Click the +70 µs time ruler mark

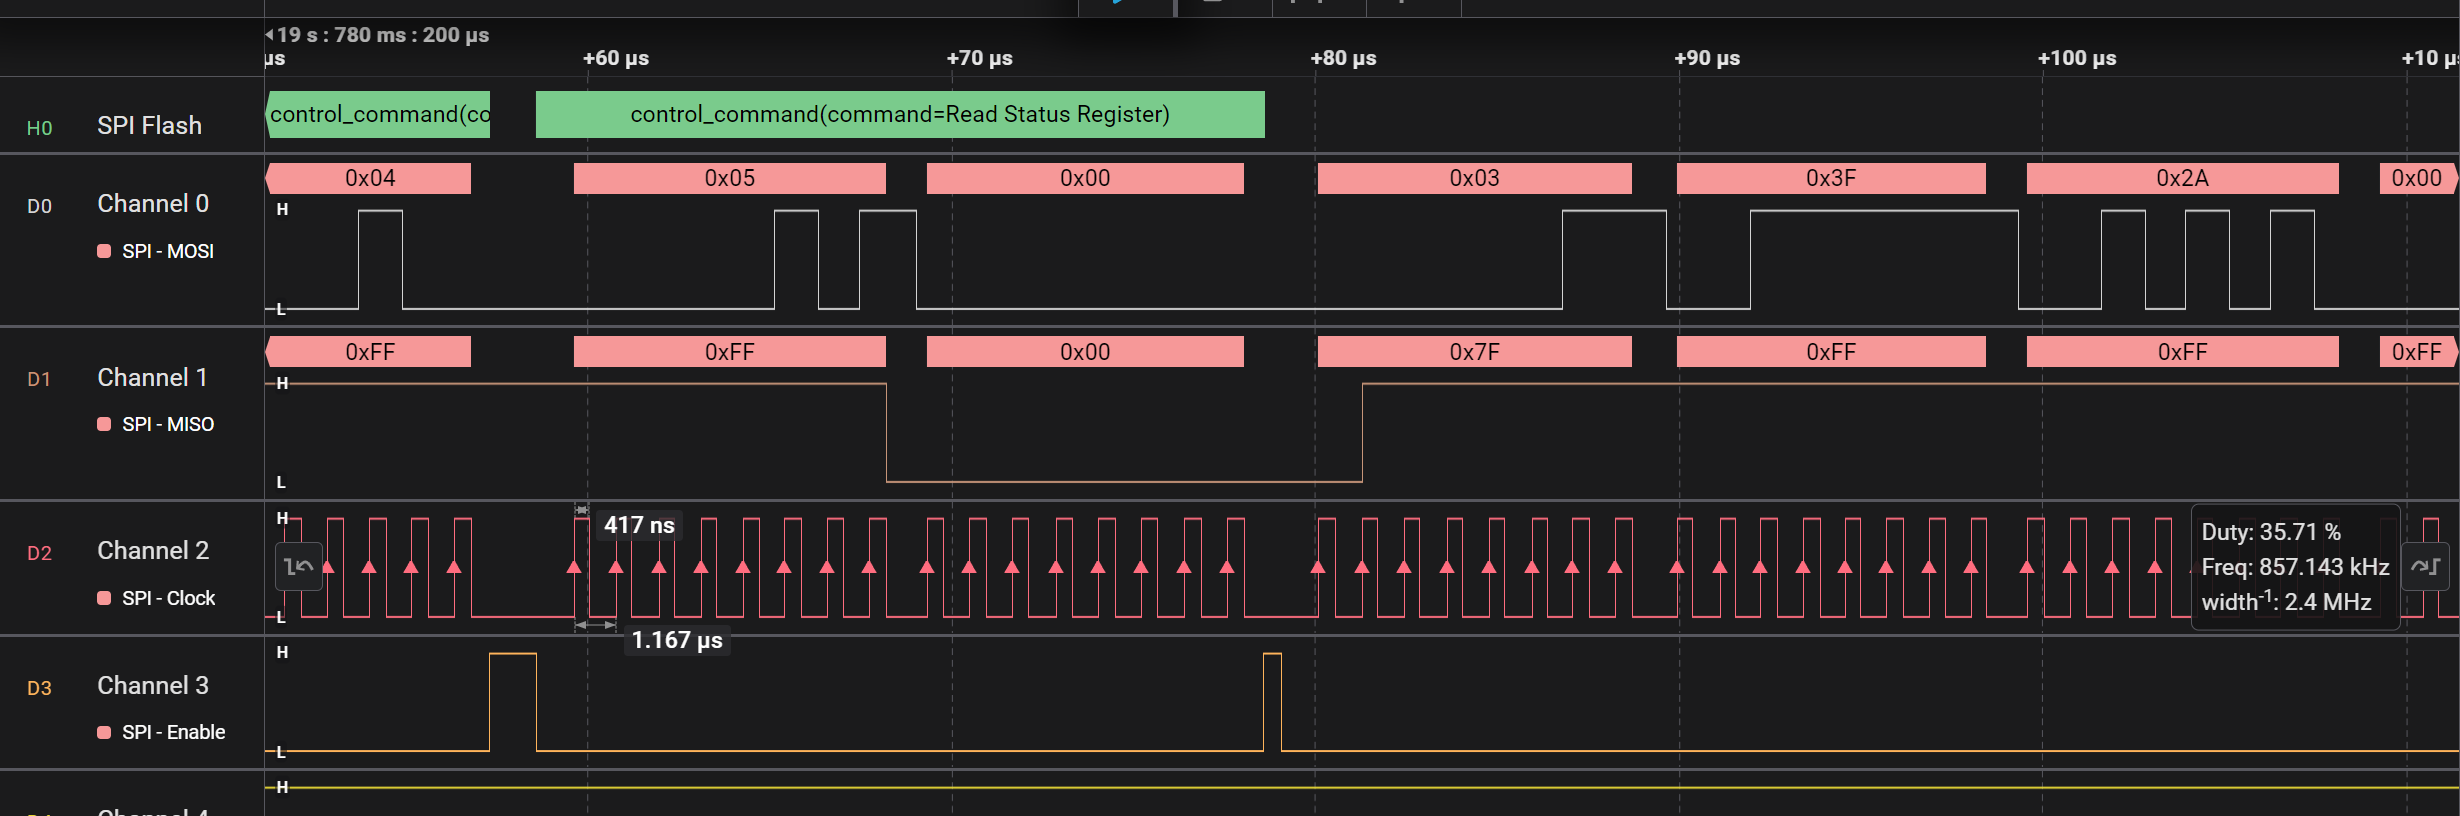[980, 58]
